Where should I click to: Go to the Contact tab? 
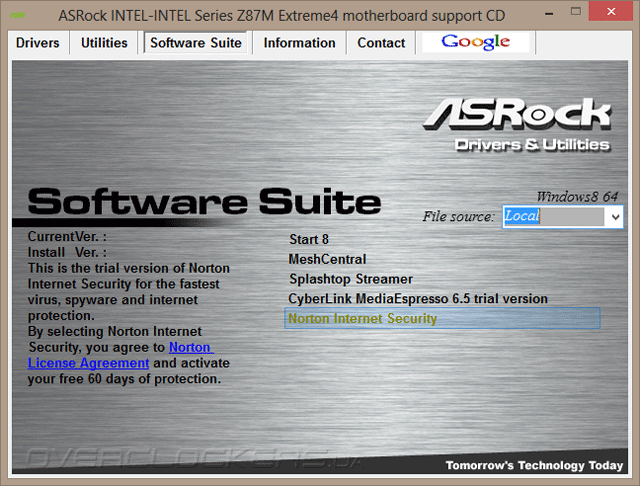coord(381,43)
